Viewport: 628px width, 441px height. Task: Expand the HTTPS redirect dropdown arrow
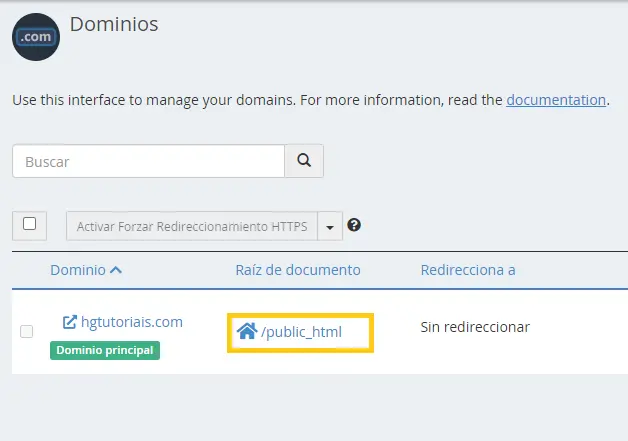click(330, 227)
